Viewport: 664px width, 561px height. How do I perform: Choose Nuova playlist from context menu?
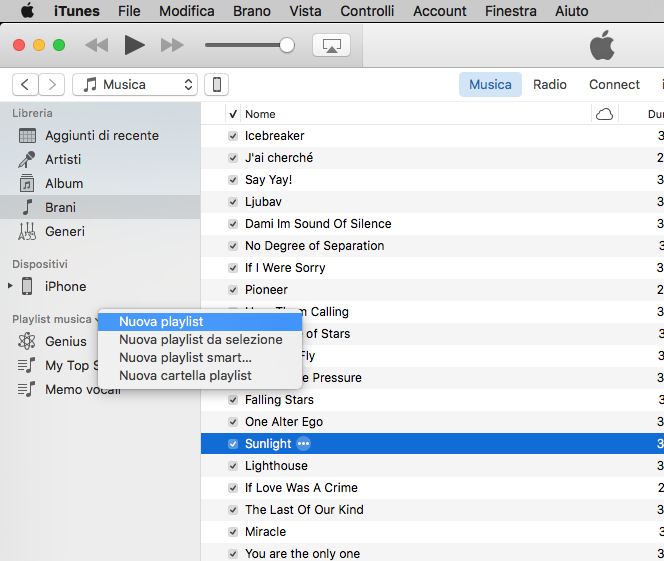tap(200, 322)
